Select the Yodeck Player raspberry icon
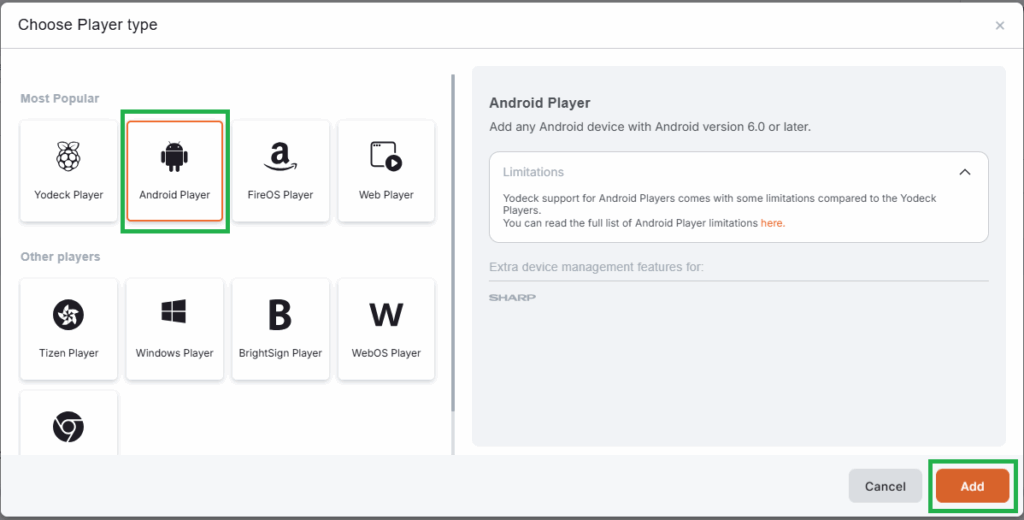 (x=68, y=156)
